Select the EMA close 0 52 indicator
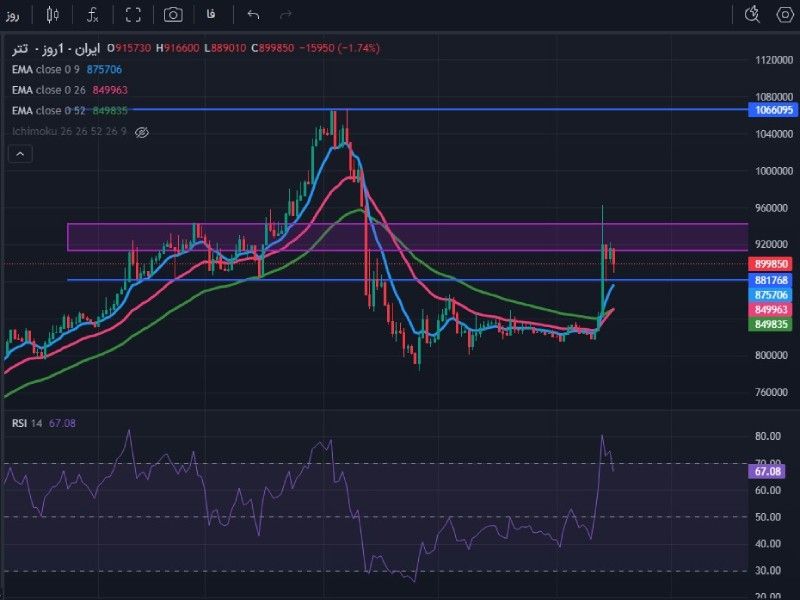 (48, 111)
